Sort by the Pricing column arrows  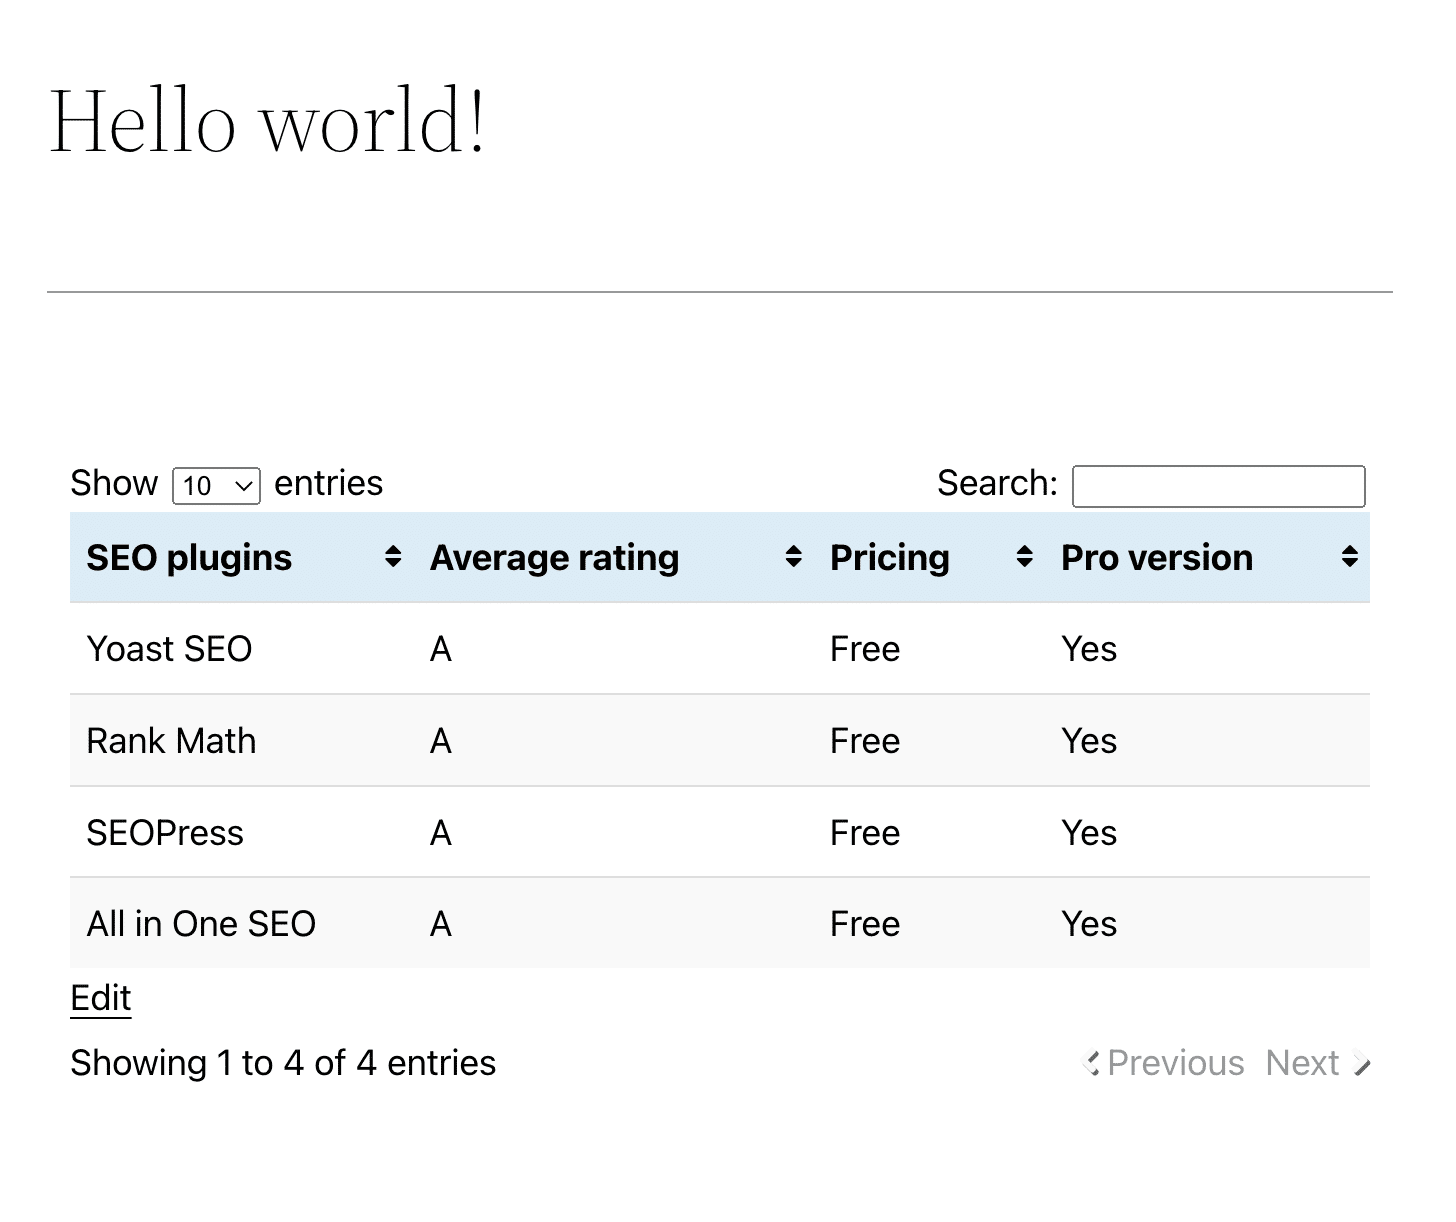tap(1024, 557)
